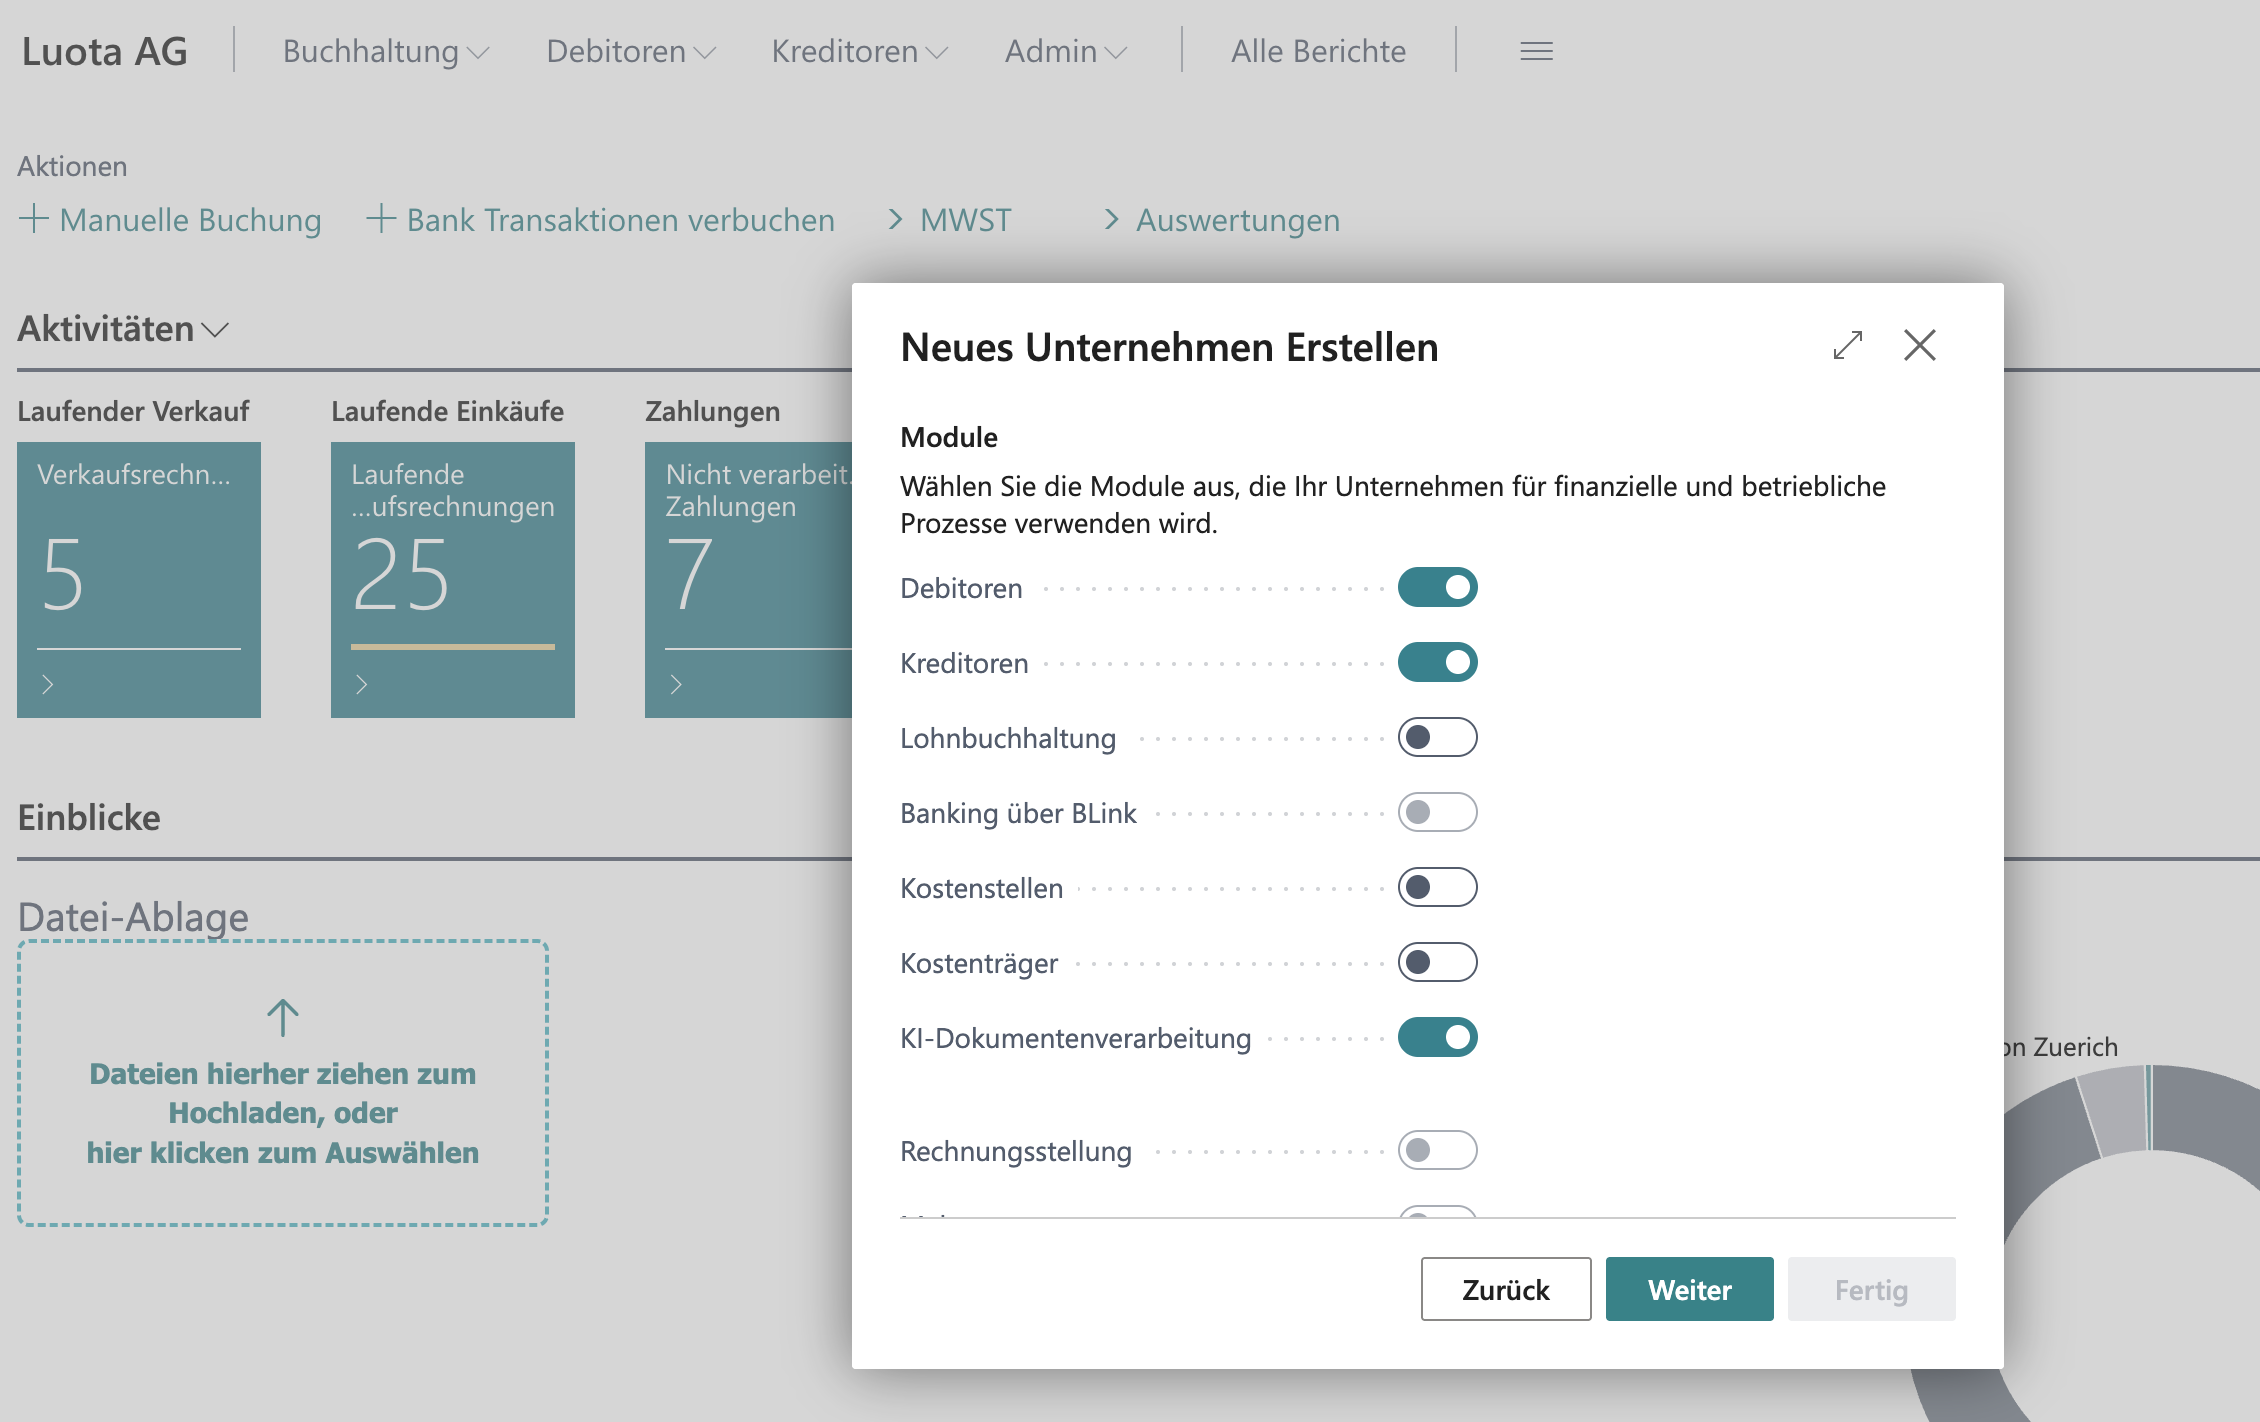Click the disabled Fertig button
This screenshot has width=2260, height=1422.
(x=1871, y=1289)
